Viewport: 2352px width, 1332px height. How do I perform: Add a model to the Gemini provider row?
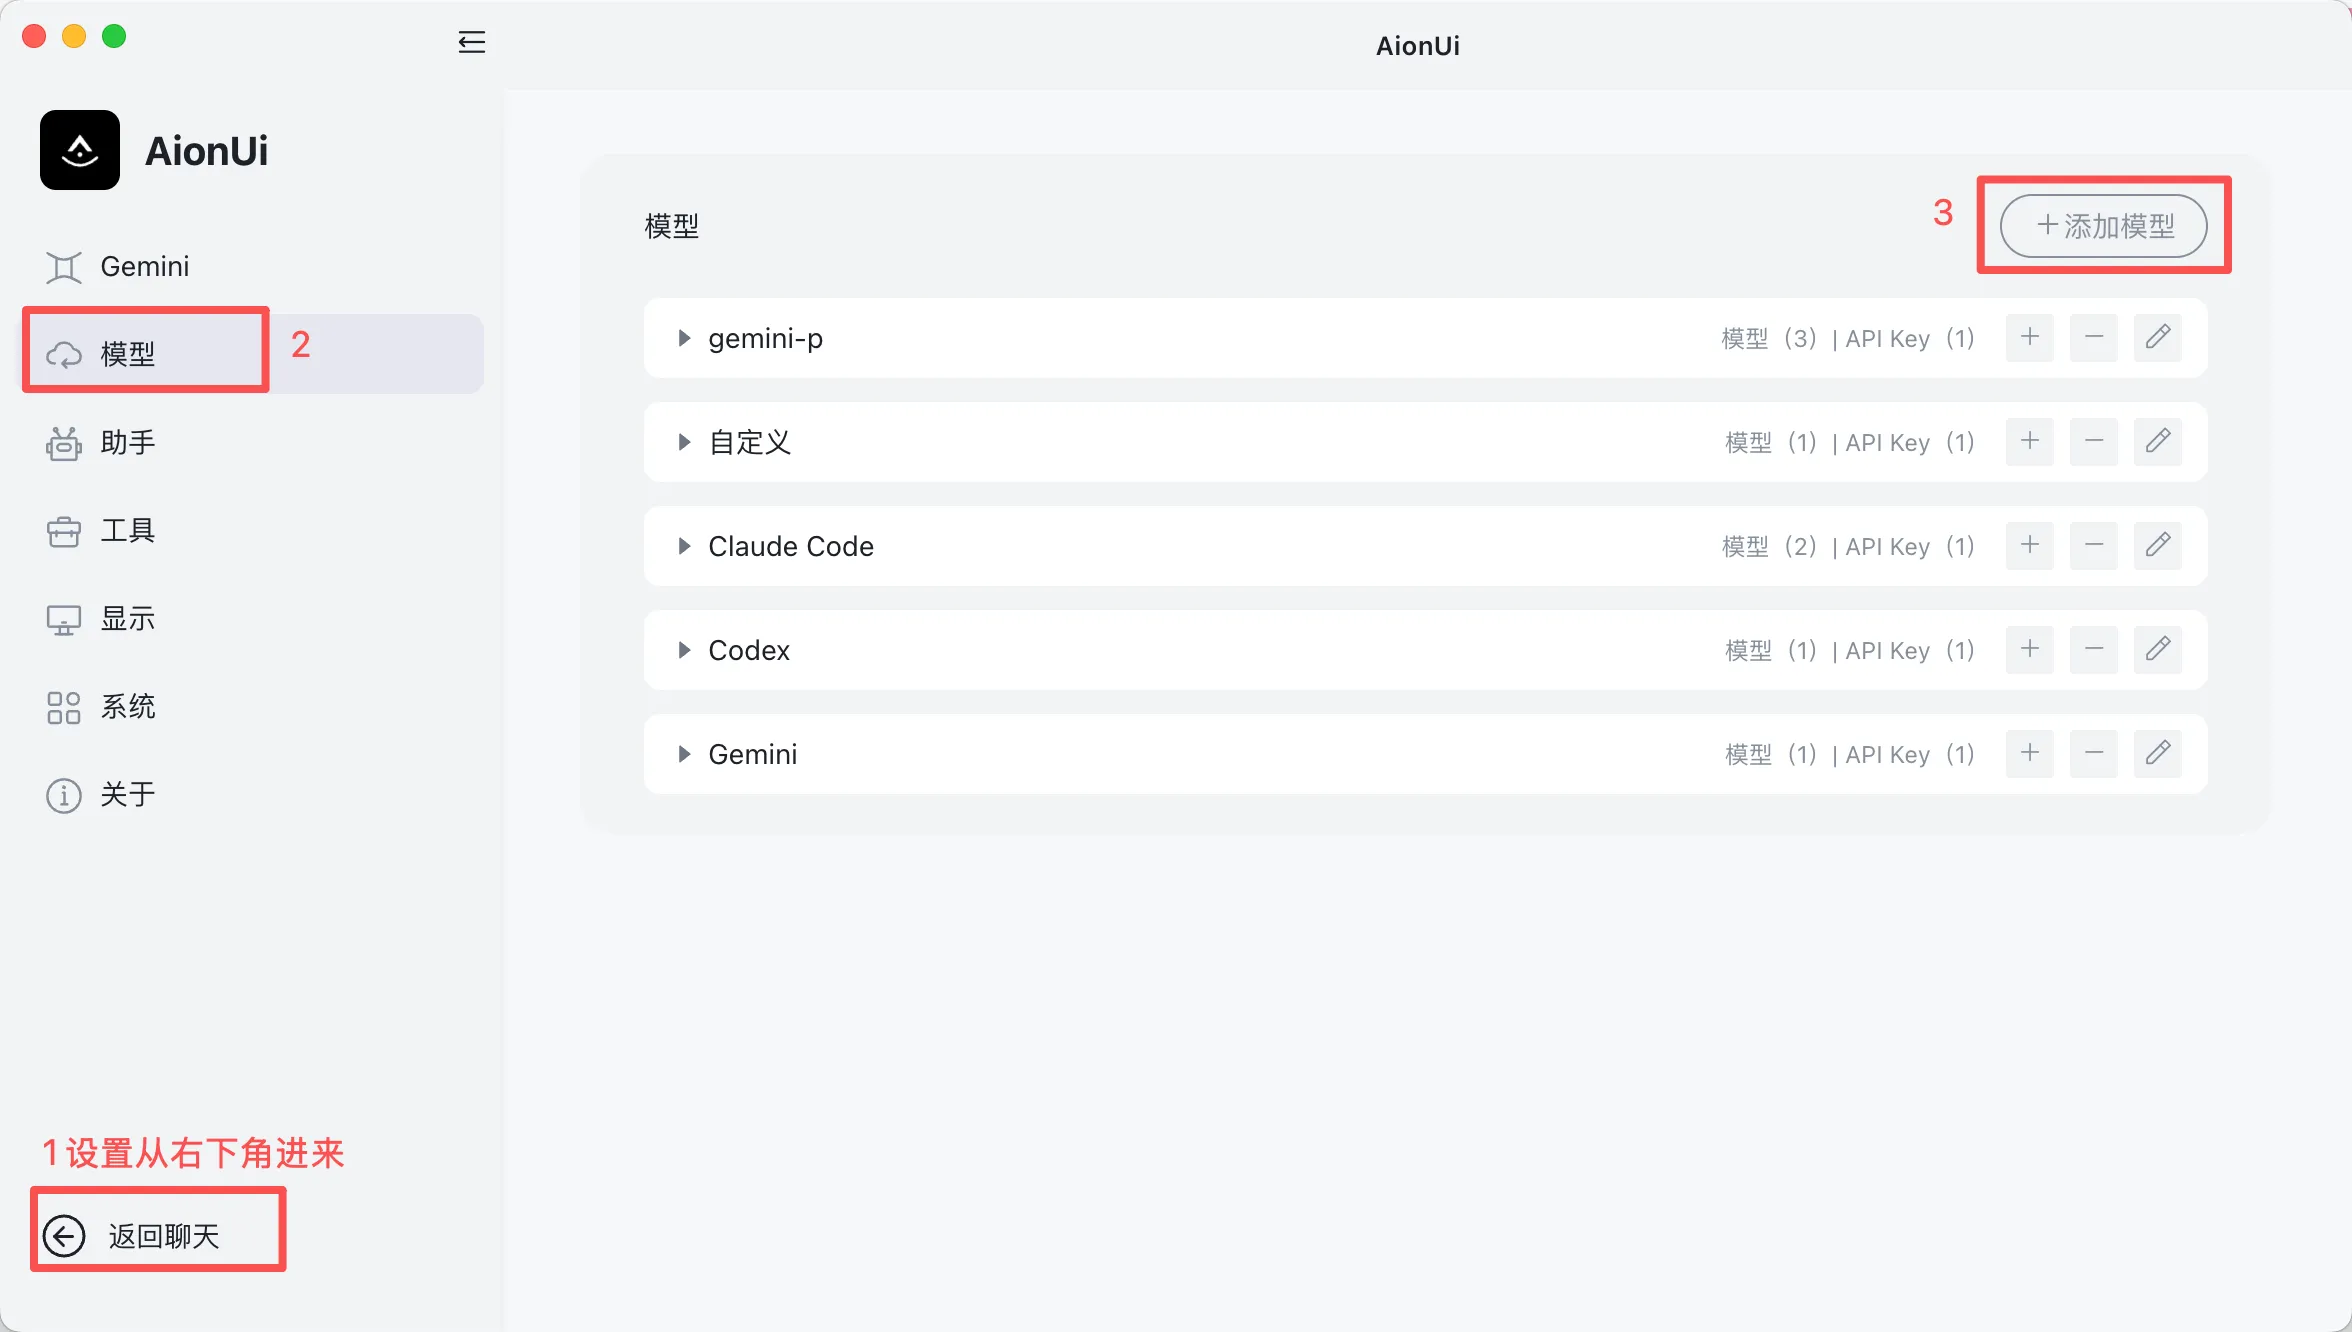(x=2029, y=753)
